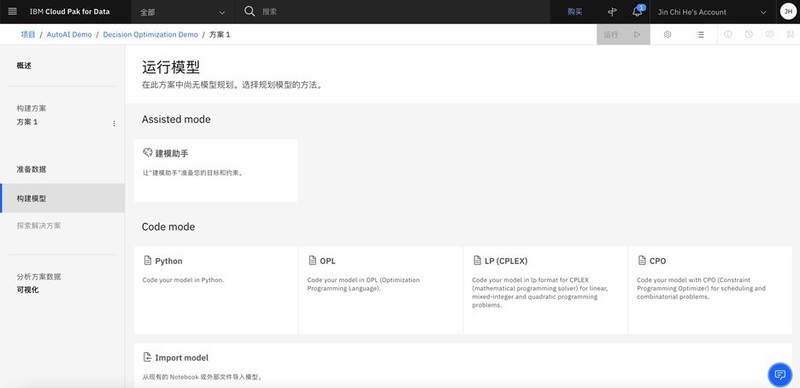Open the chat support bubble
The width and height of the screenshot is (800, 388).
tap(780, 375)
